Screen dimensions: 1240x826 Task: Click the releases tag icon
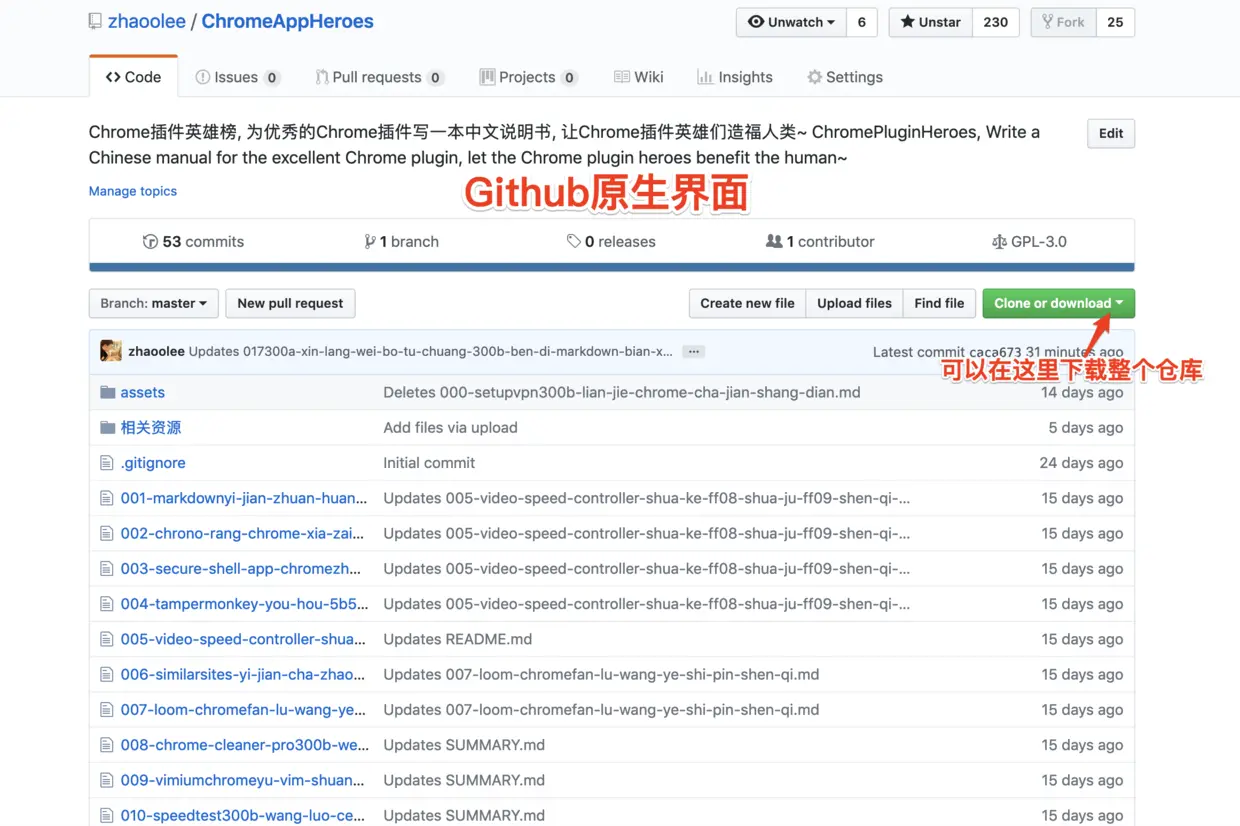pyautogui.click(x=573, y=242)
